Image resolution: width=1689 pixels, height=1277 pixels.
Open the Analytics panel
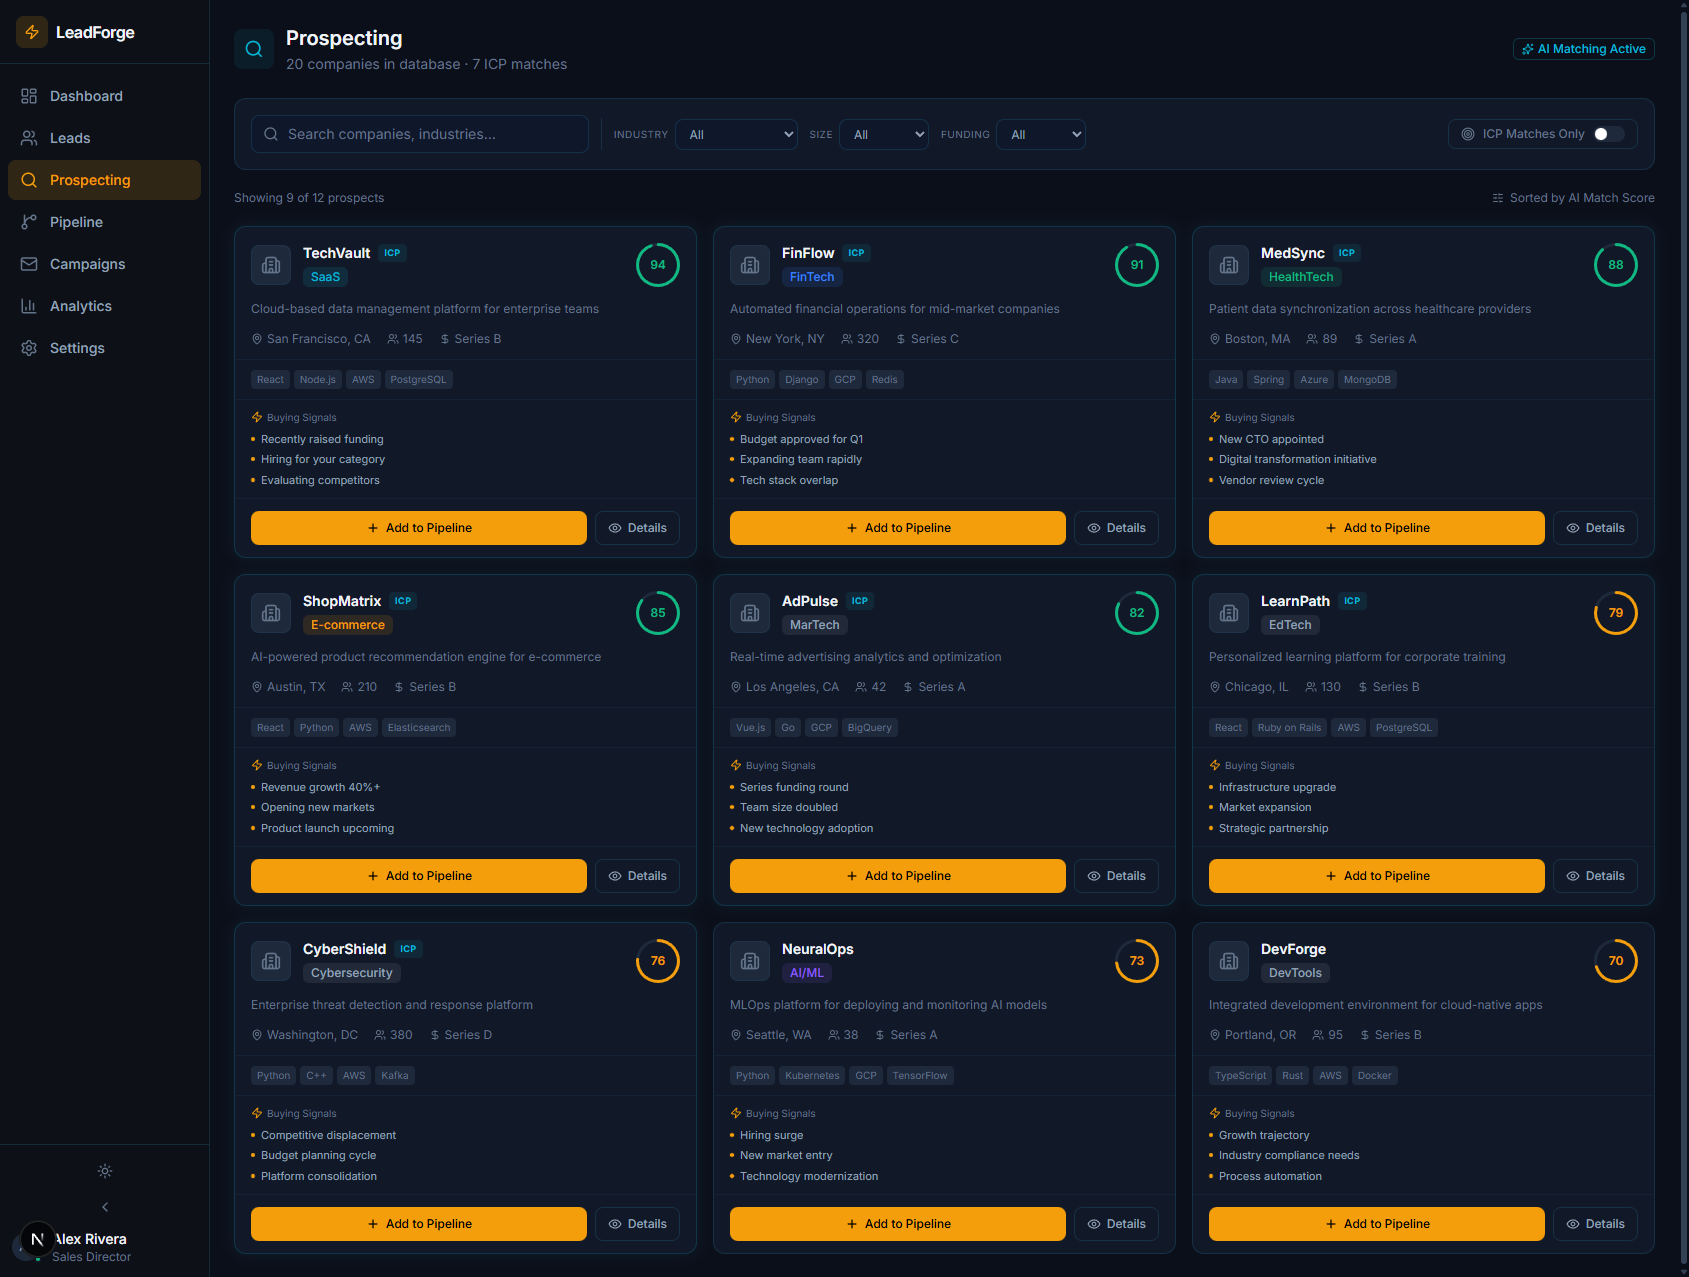click(x=80, y=305)
